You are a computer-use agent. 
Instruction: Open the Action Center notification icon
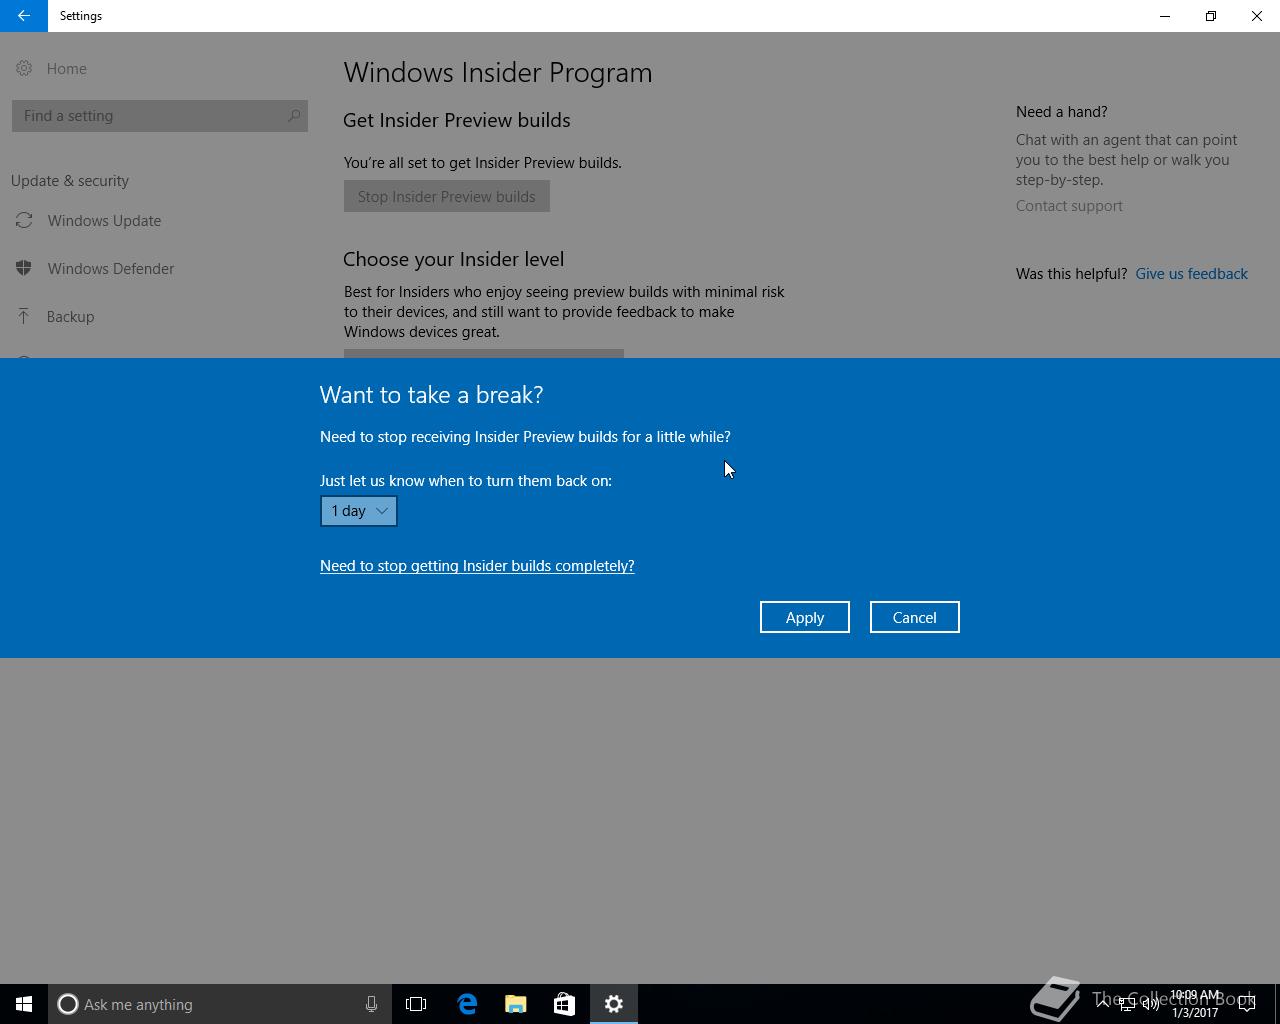1247,1004
